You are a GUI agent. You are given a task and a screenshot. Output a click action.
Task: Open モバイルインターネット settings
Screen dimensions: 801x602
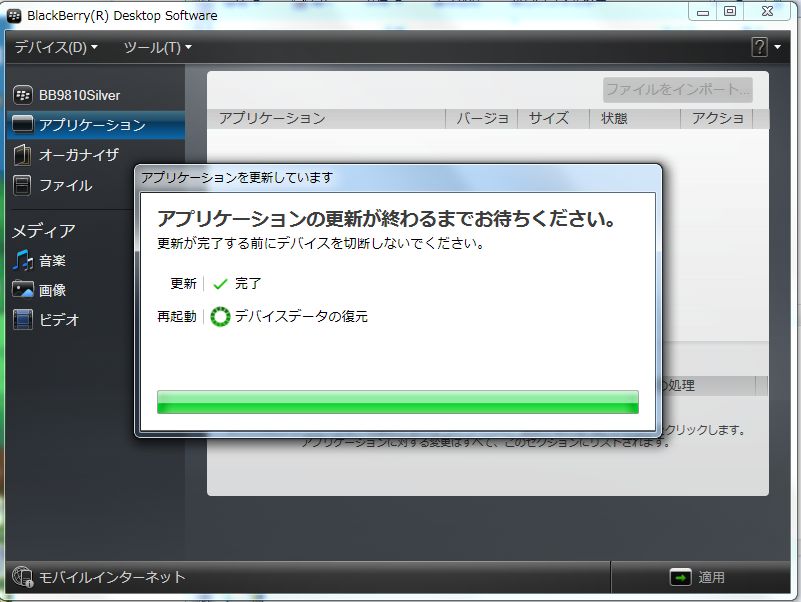coord(112,577)
